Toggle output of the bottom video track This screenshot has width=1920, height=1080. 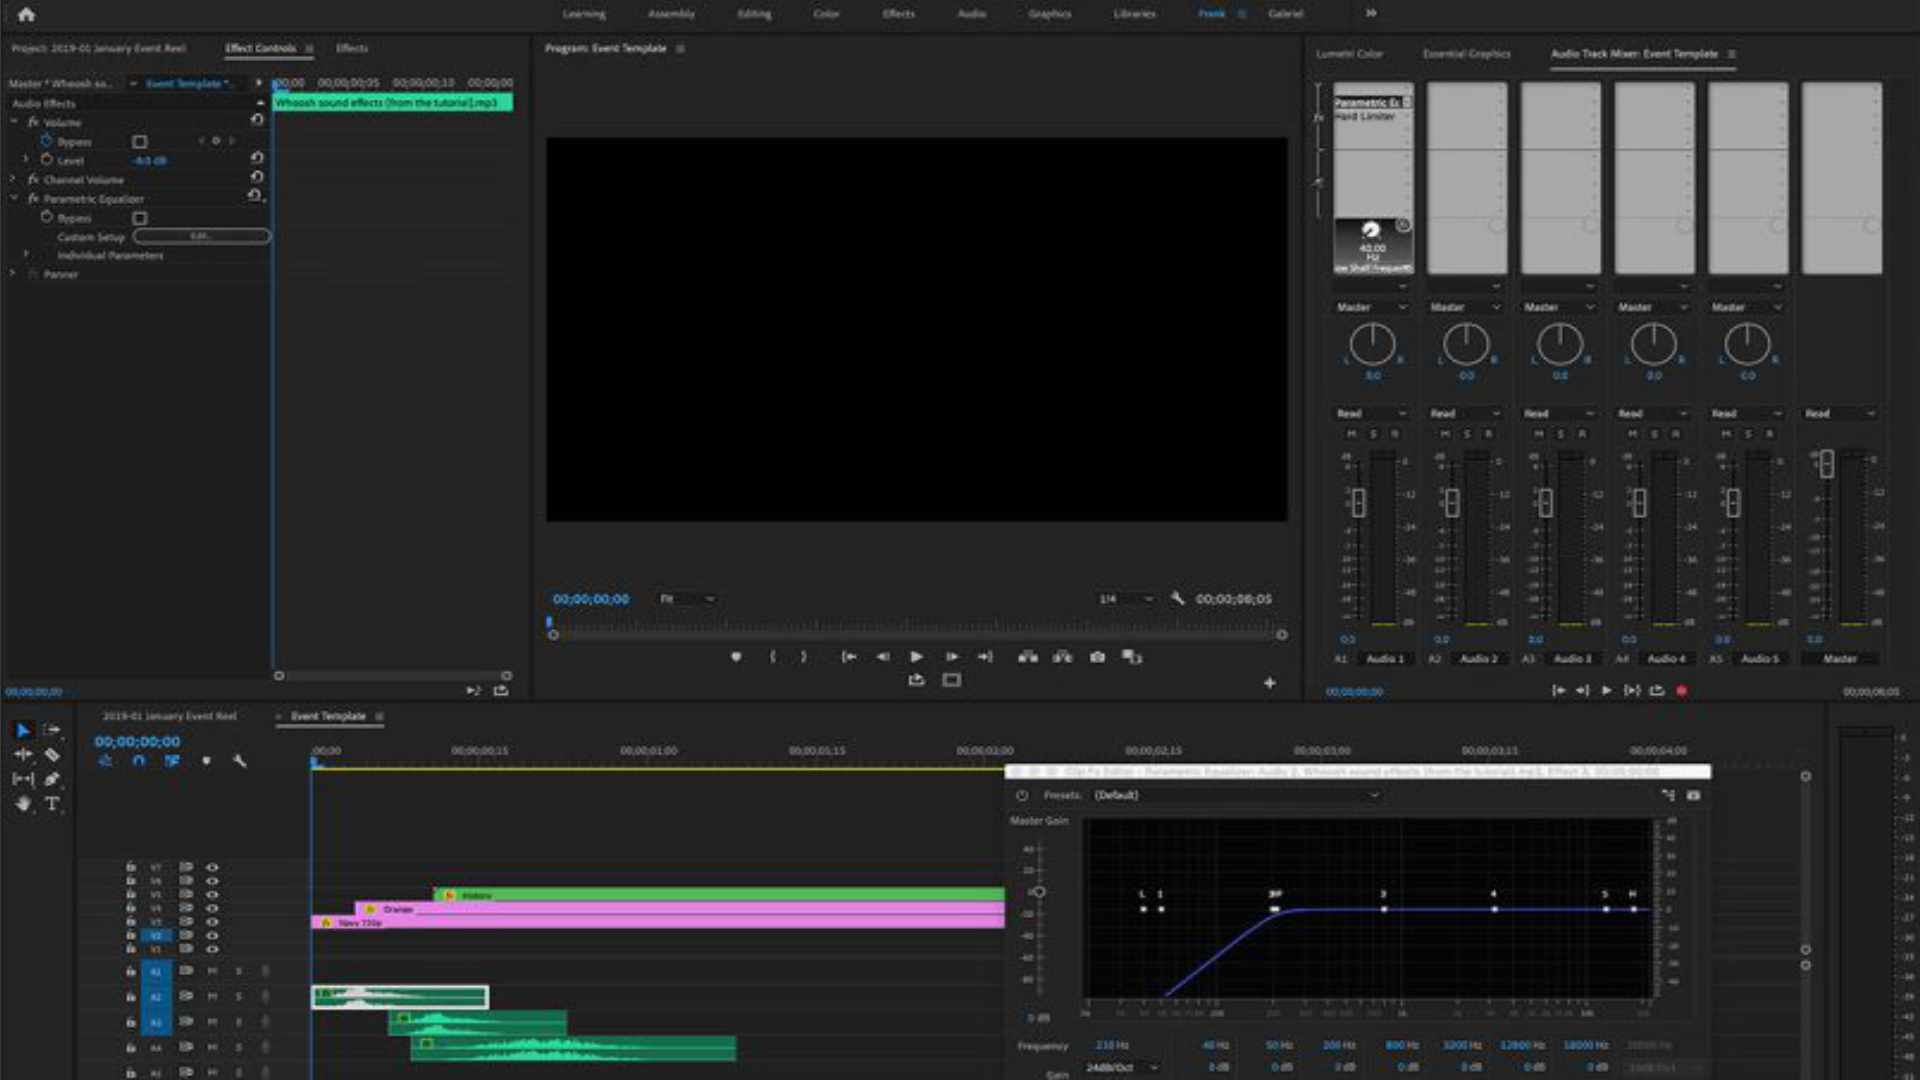pos(212,949)
